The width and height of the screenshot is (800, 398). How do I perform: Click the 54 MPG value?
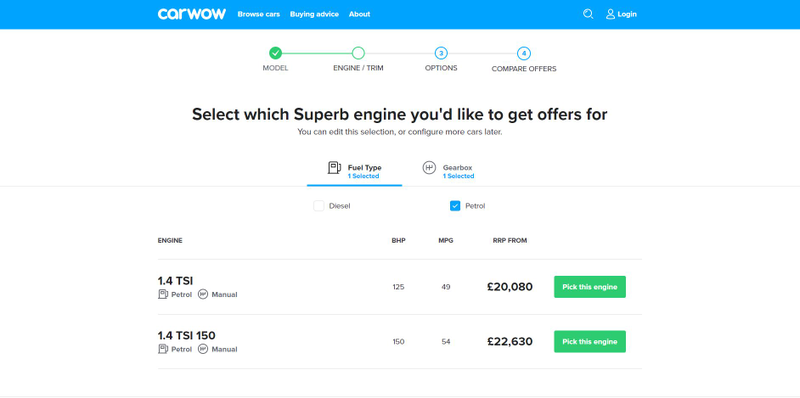446,341
